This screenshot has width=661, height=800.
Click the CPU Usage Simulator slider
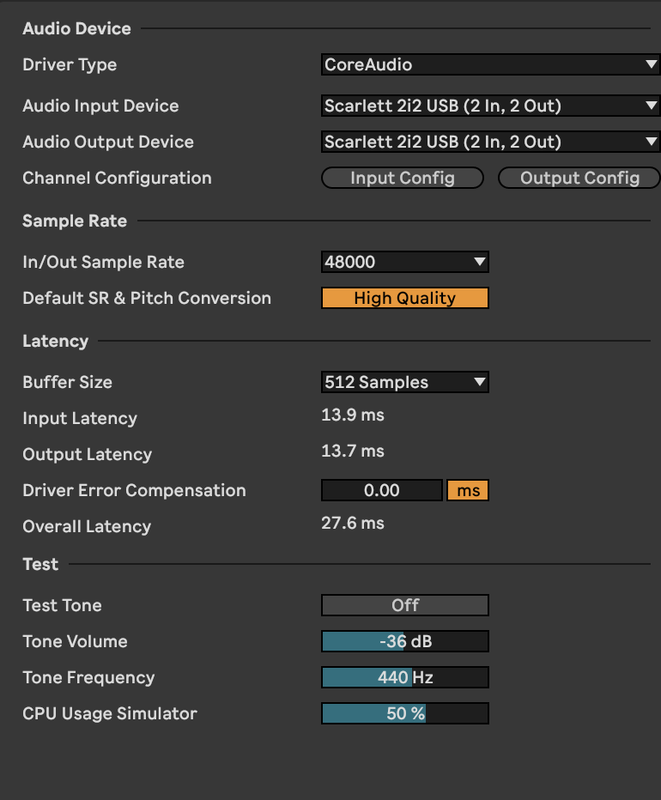tap(405, 713)
